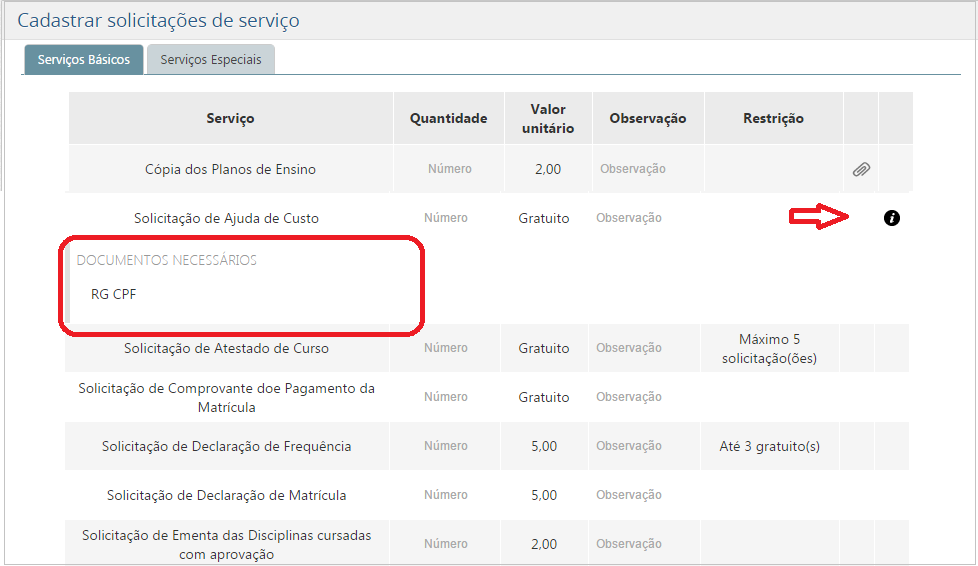The image size is (978, 566).
Task: Click quantity field for Comprovante de Pagamento da Matrícula
Action: click(x=445, y=397)
